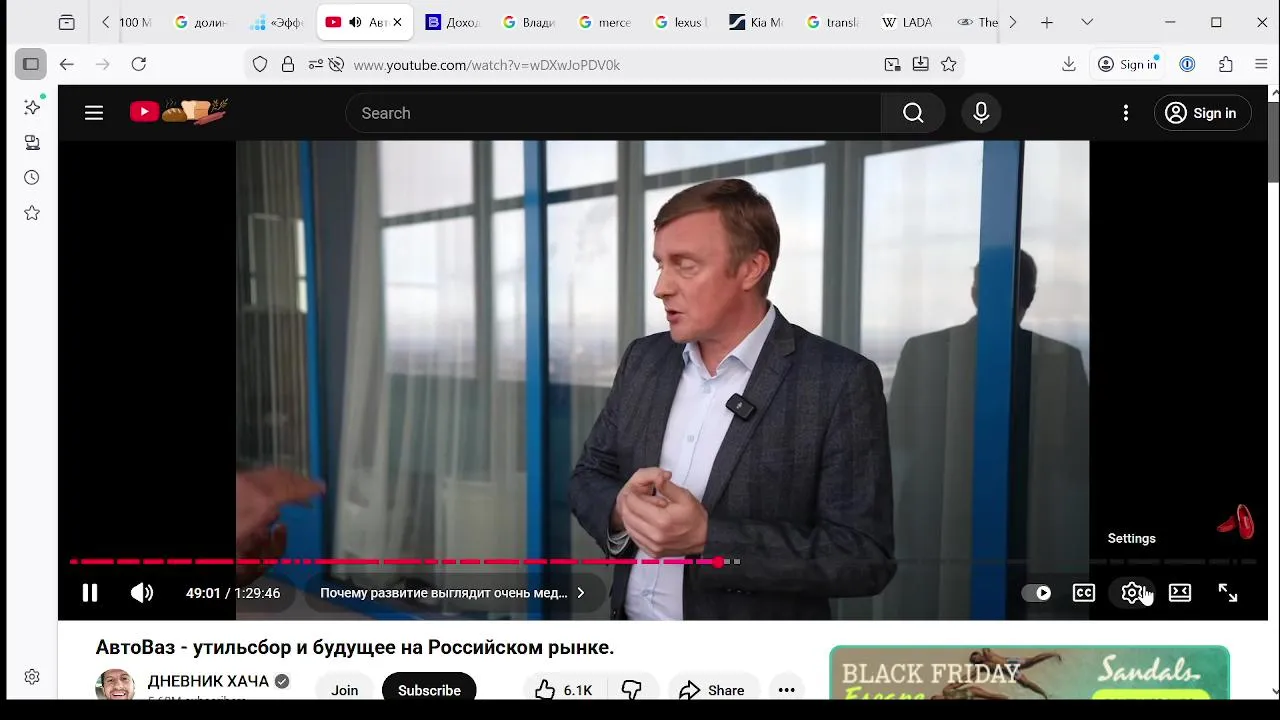Open more actions under video
Image resolution: width=1280 pixels, height=720 pixels.
click(787, 690)
